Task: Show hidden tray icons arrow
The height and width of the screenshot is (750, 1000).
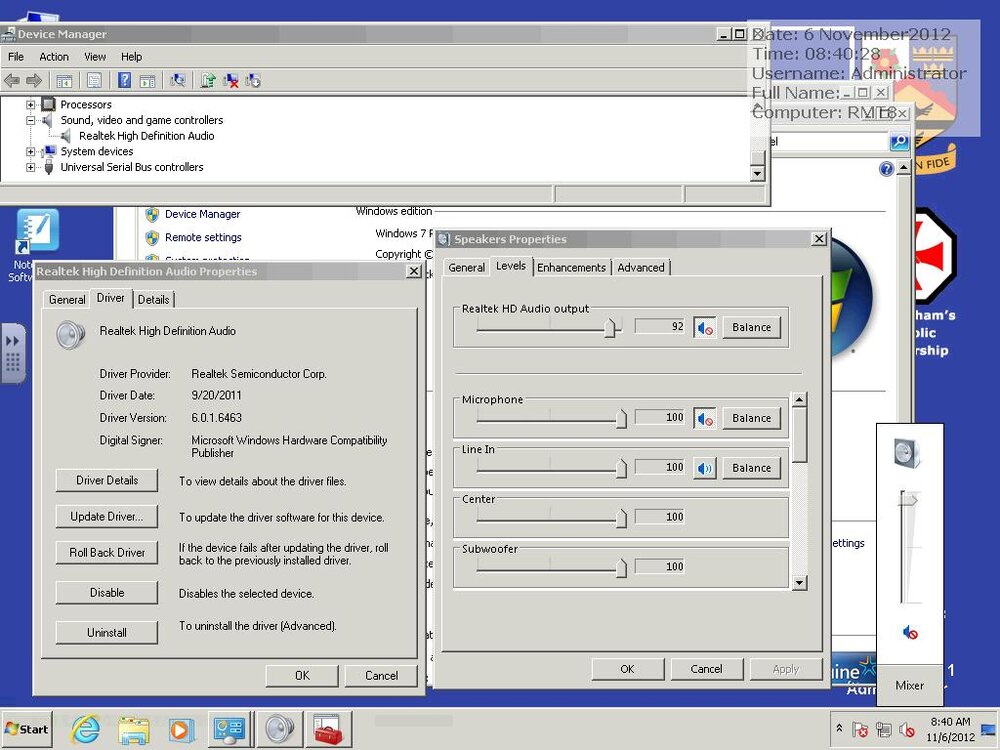Action: click(839, 728)
